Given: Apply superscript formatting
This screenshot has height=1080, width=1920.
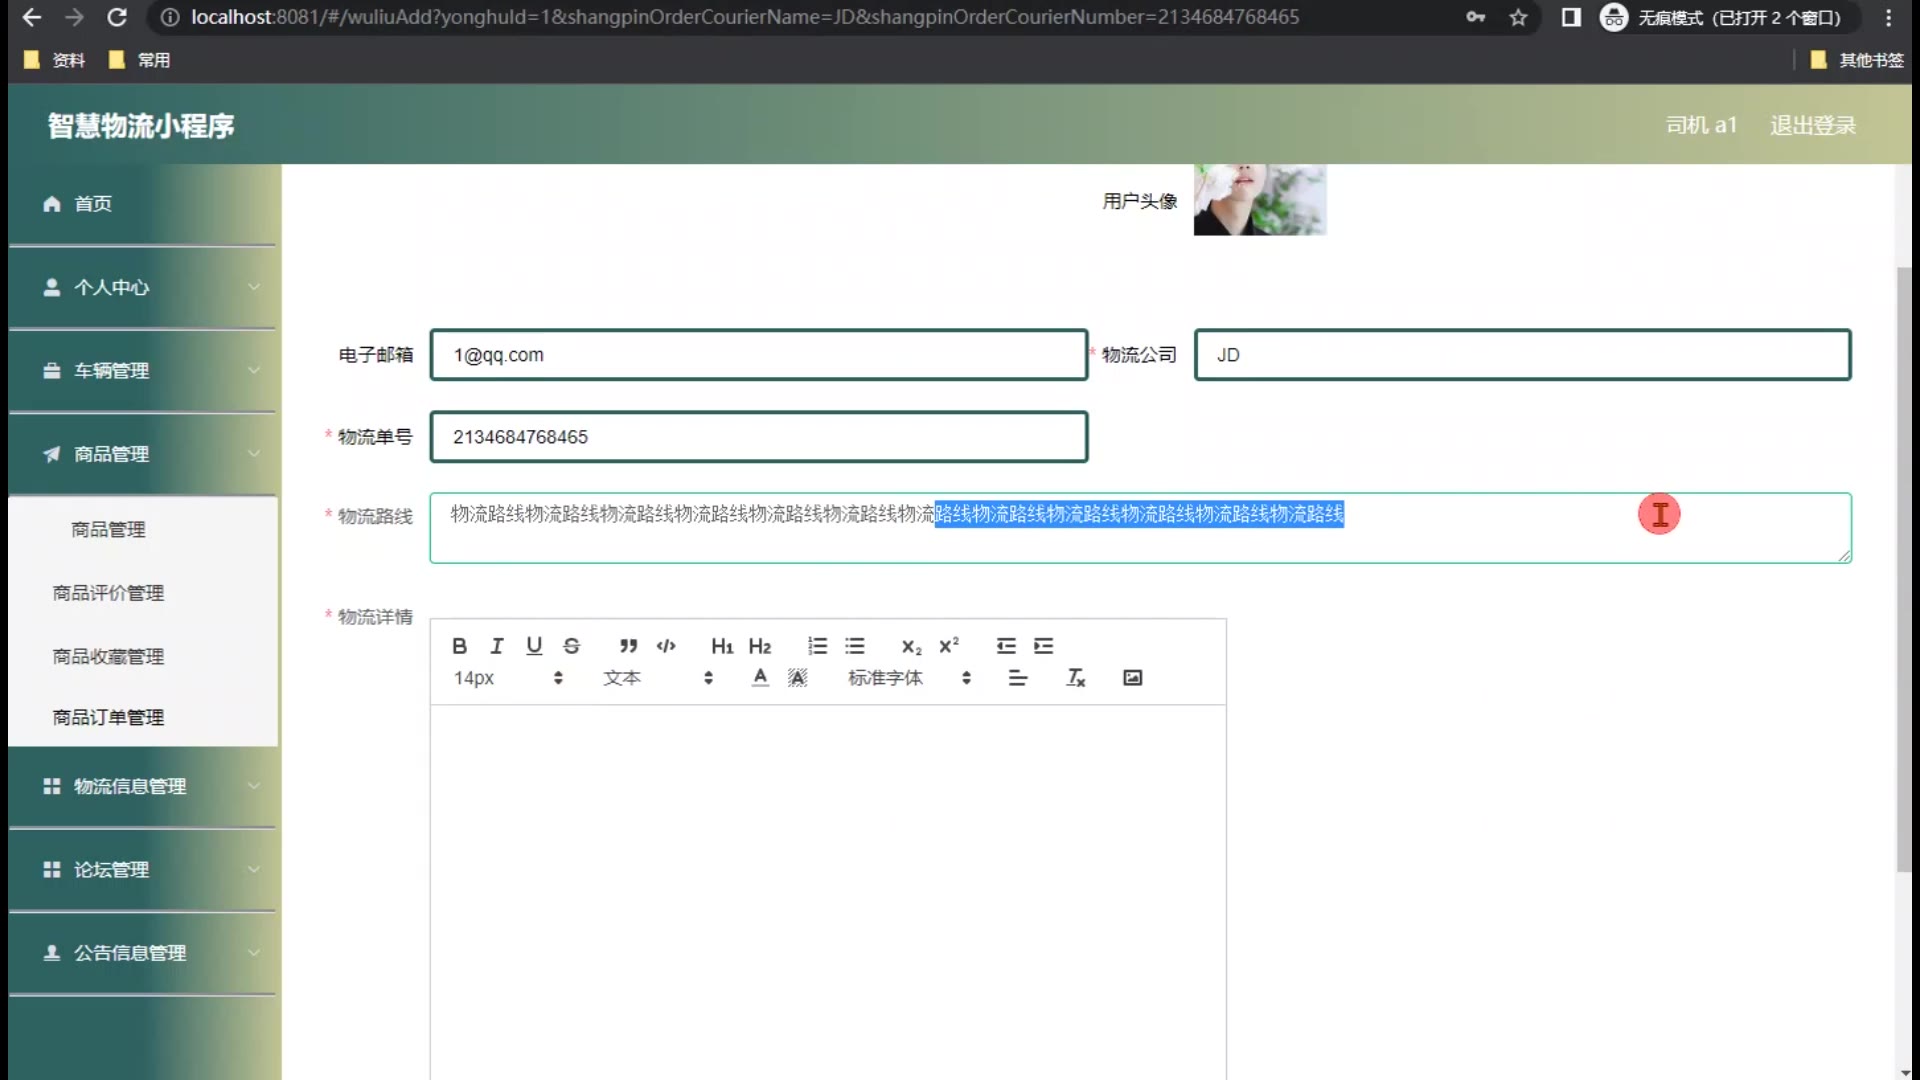Looking at the screenshot, I should coord(949,646).
